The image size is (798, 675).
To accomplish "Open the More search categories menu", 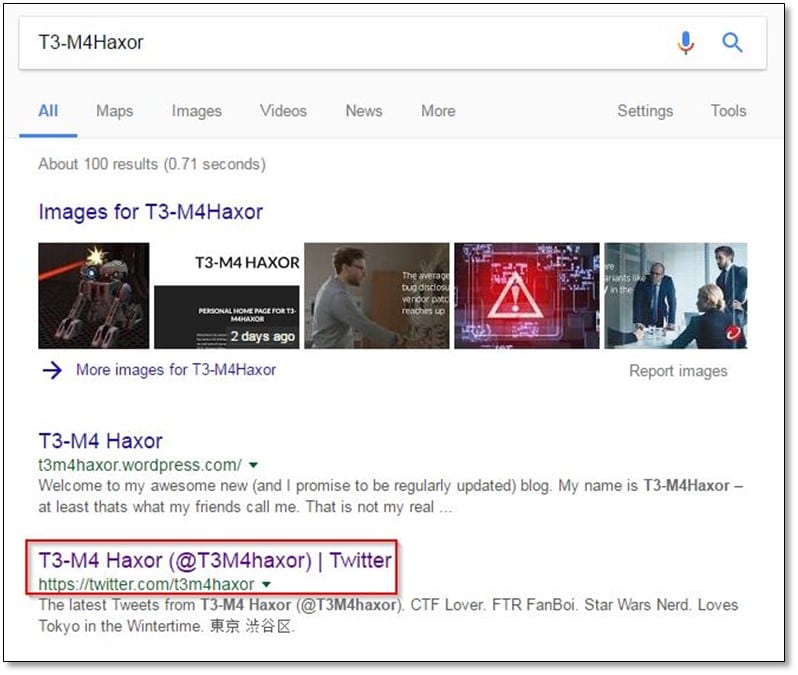I will click(438, 111).
